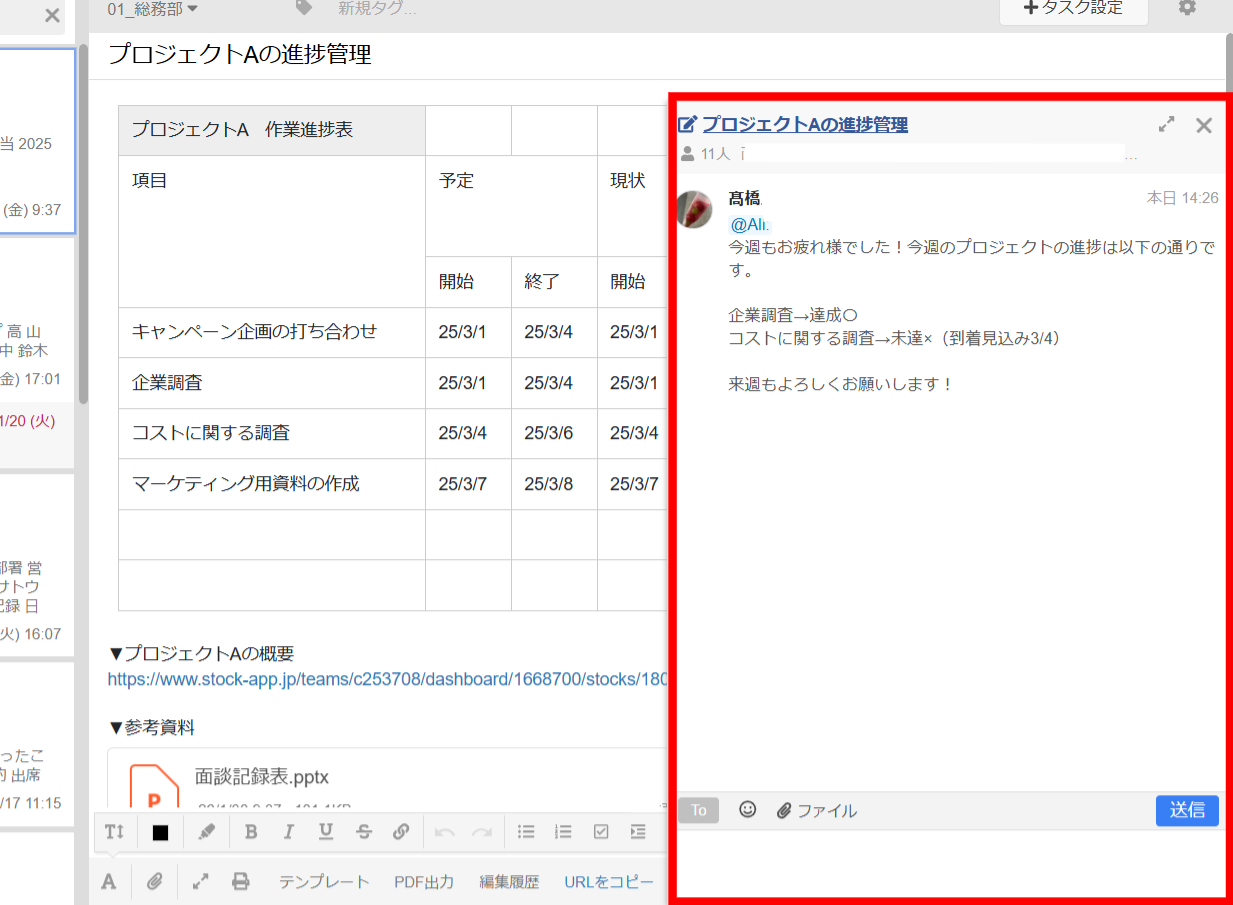
Task: Expand the chat panel to full screen
Action: [1165, 124]
